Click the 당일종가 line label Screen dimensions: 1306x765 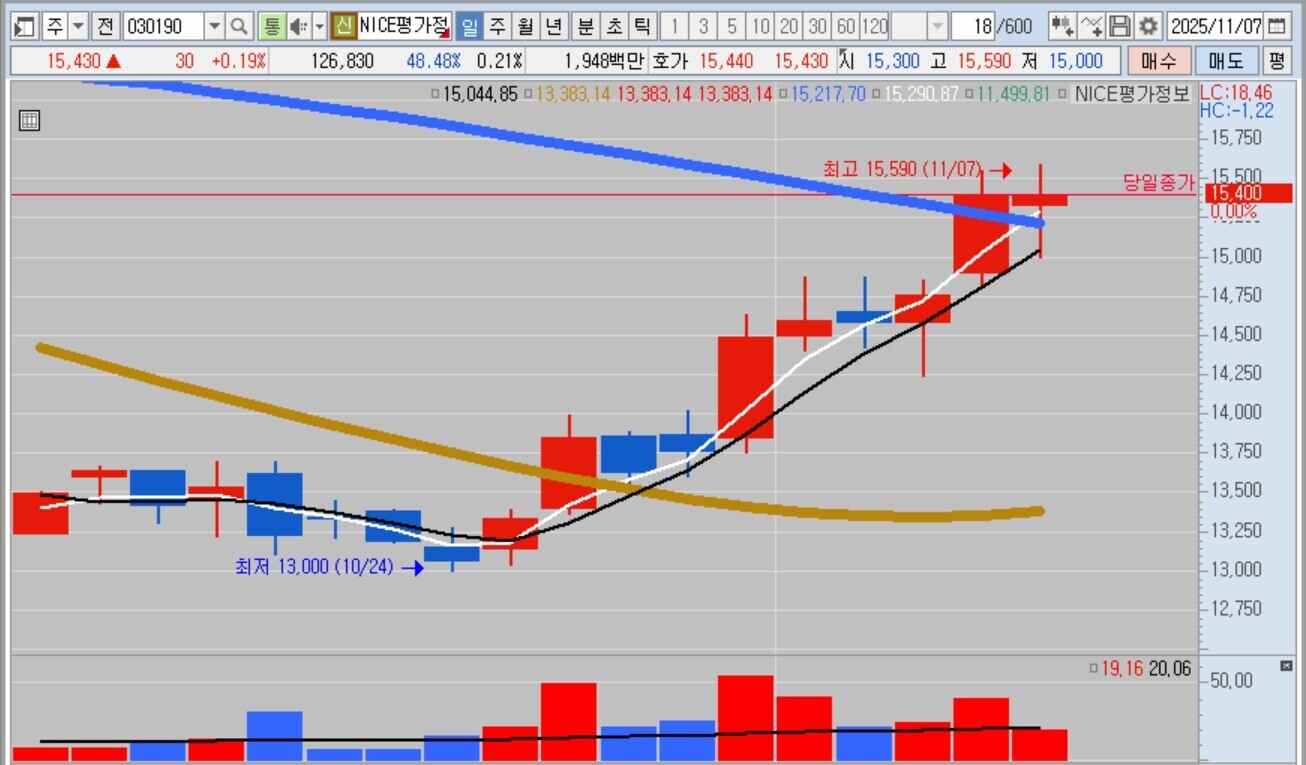point(1160,183)
